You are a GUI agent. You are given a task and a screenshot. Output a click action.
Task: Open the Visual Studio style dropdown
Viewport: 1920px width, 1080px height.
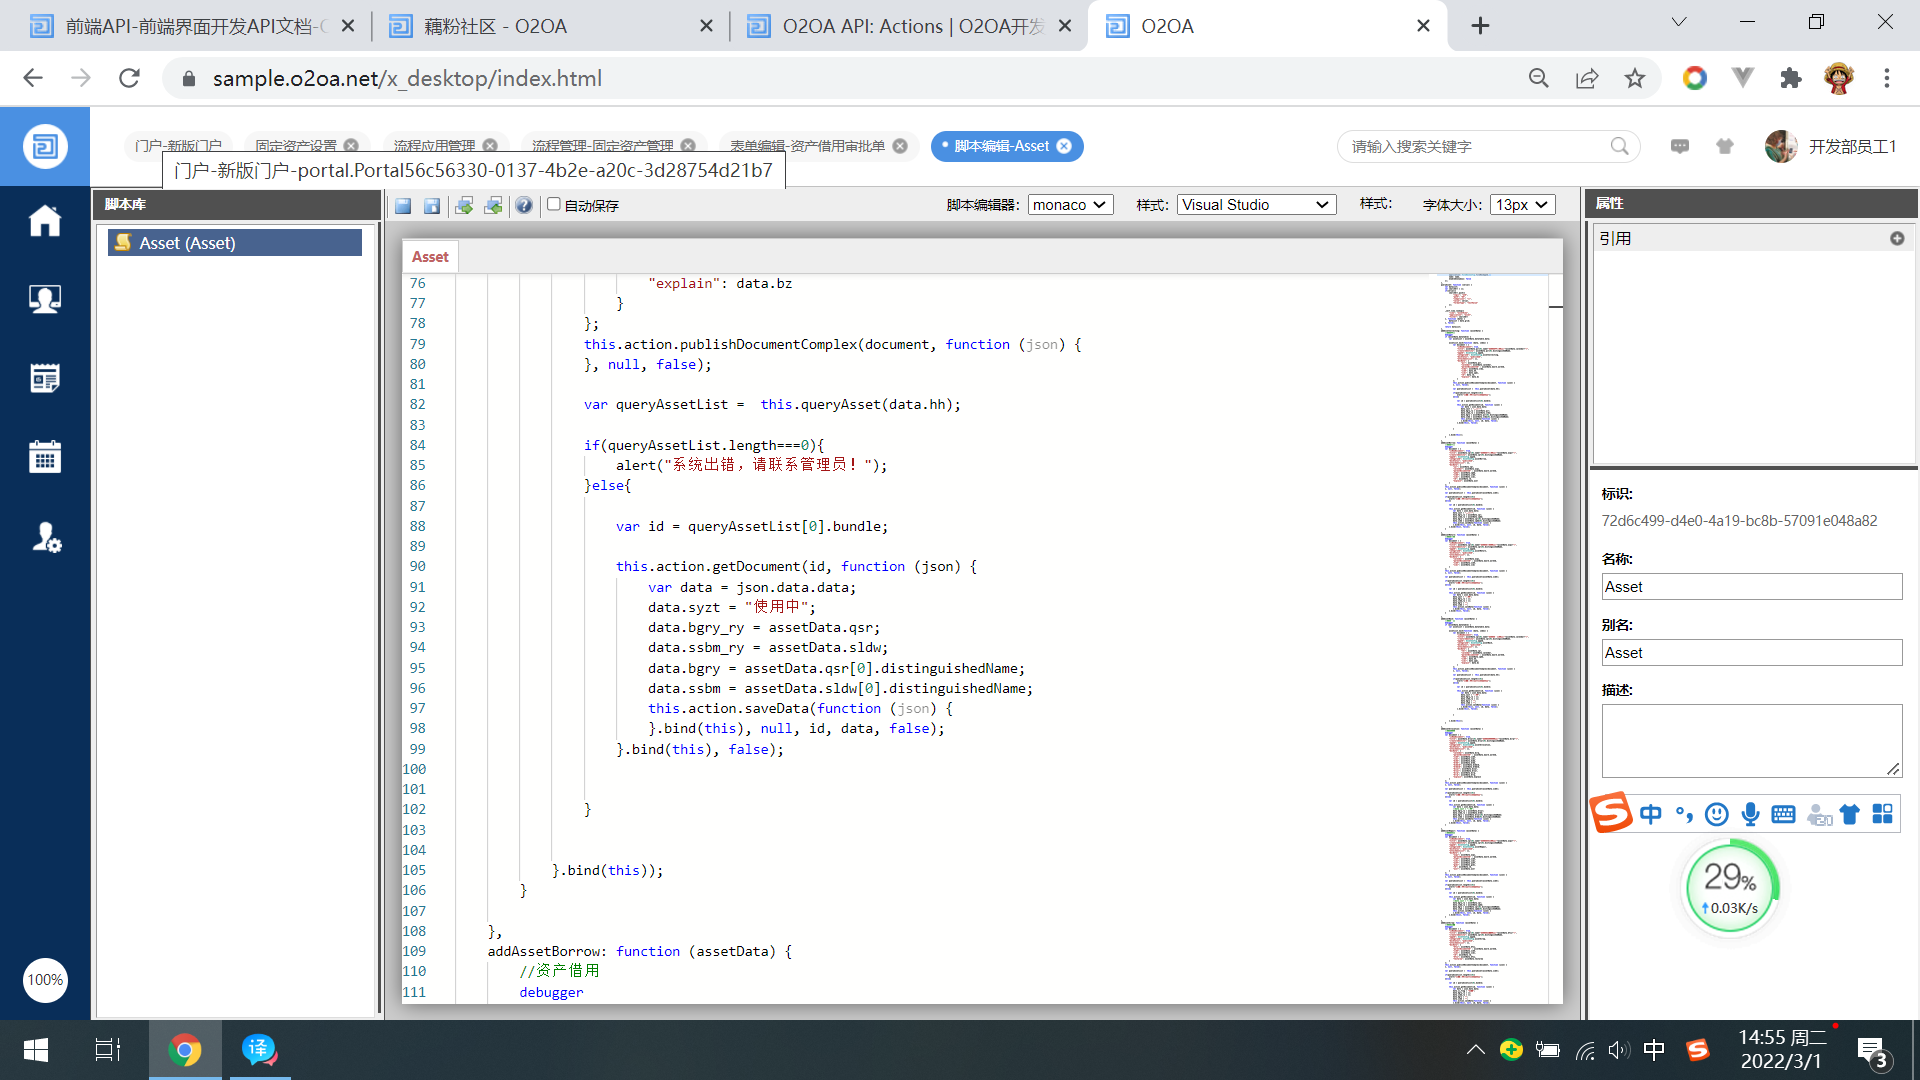coord(1255,204)
